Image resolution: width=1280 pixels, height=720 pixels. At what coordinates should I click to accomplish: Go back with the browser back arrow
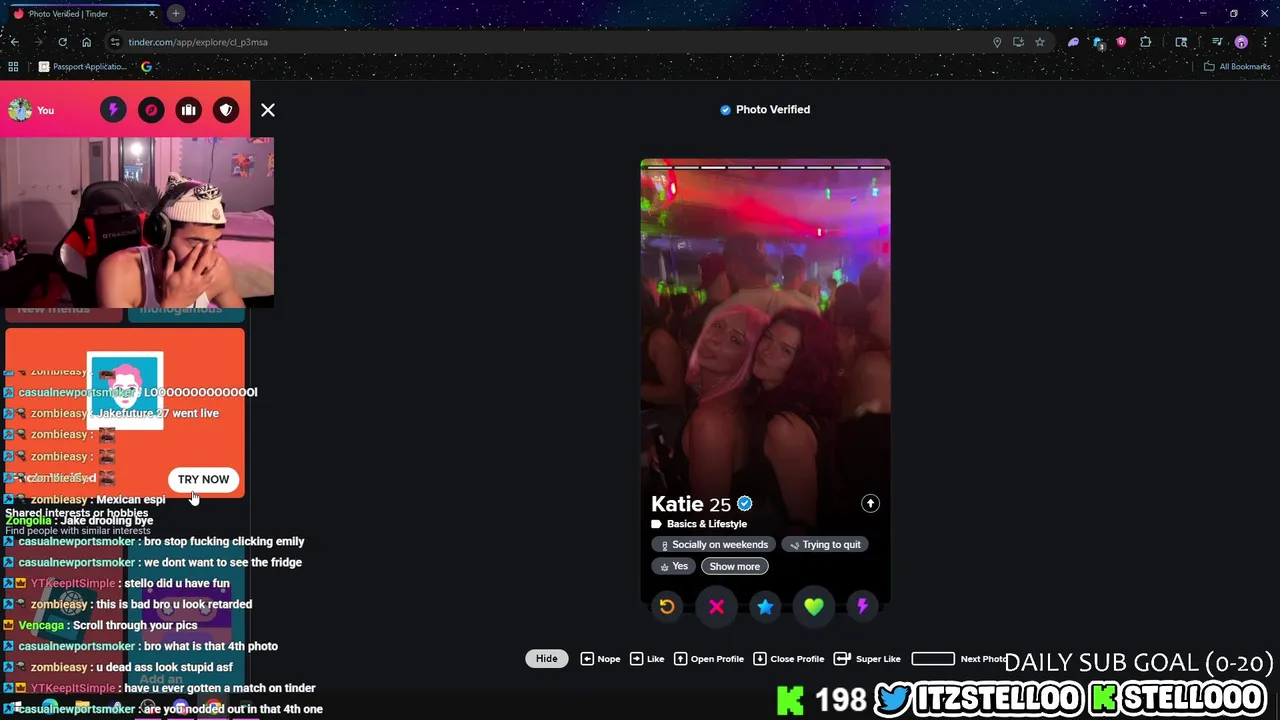tap(14, 42)
